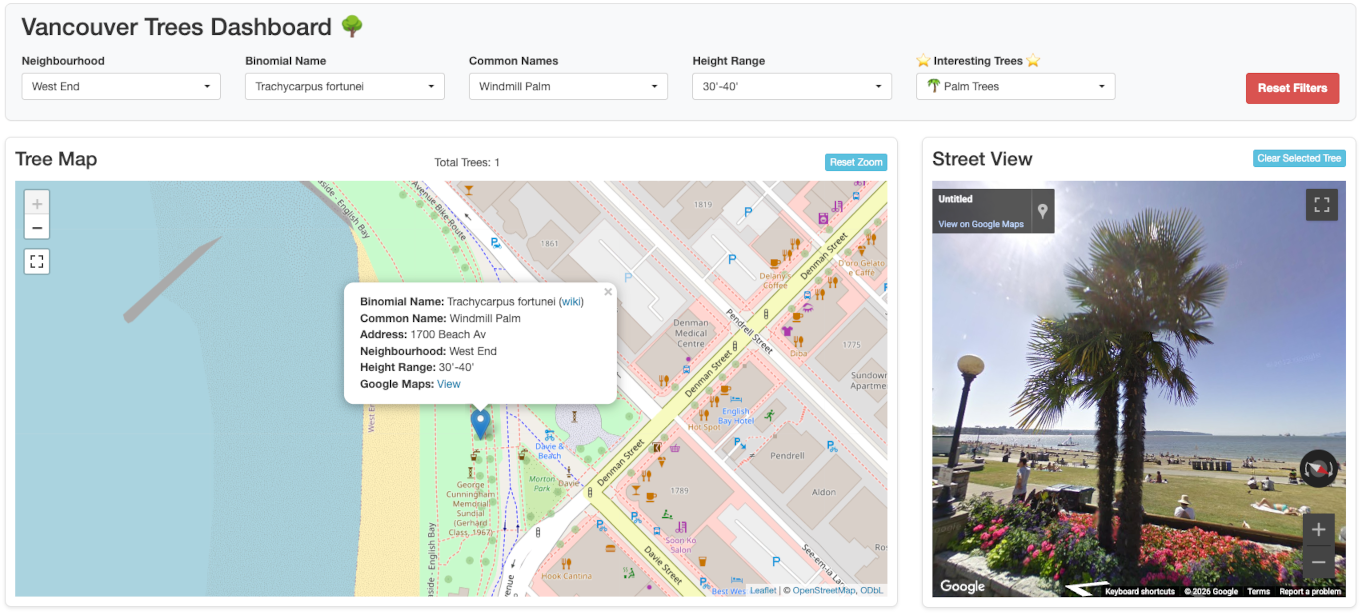Open the wiki link in popup
This screenshot has width=1362, height=615.
pos(570,302)
